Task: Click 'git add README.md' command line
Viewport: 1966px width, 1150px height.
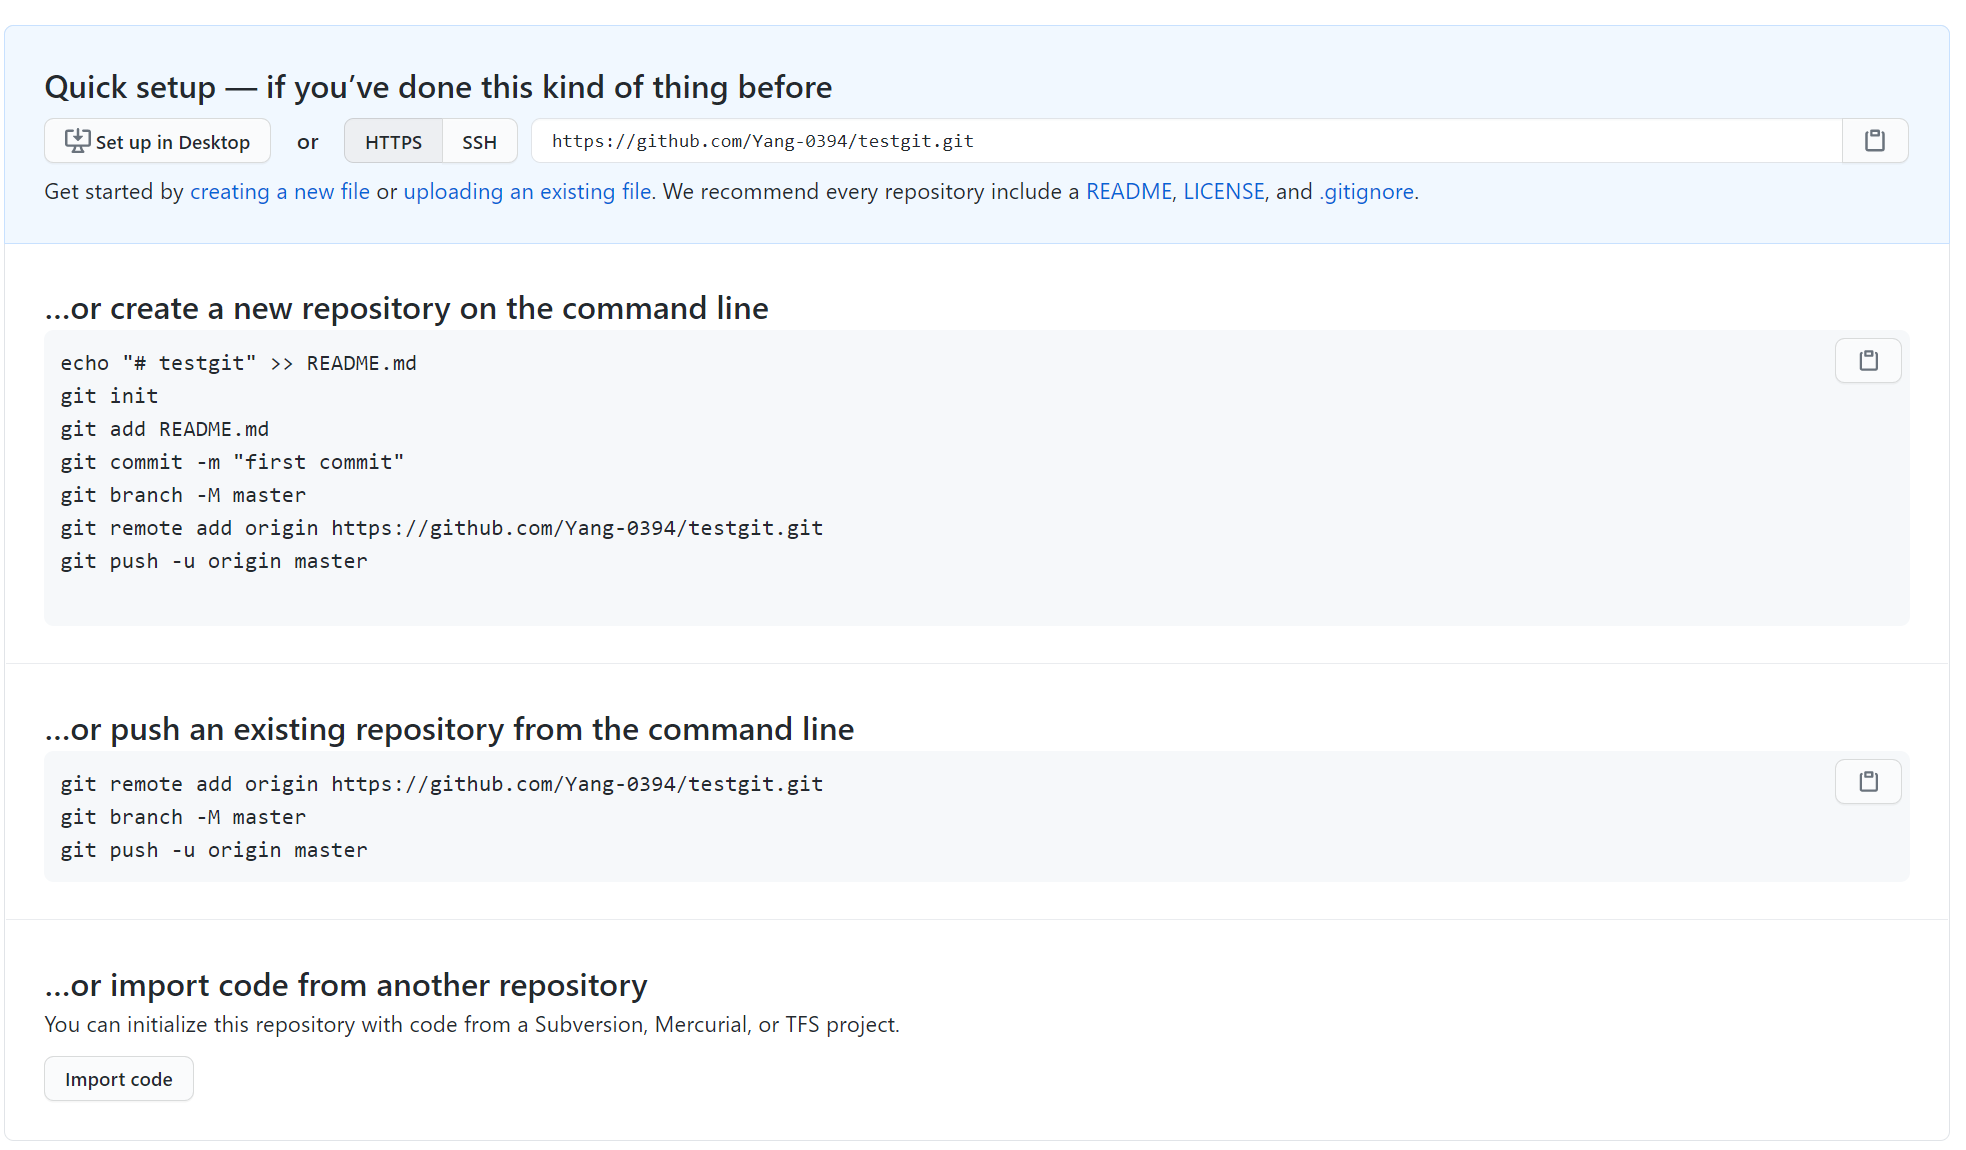Action: (x=164, y=429)
